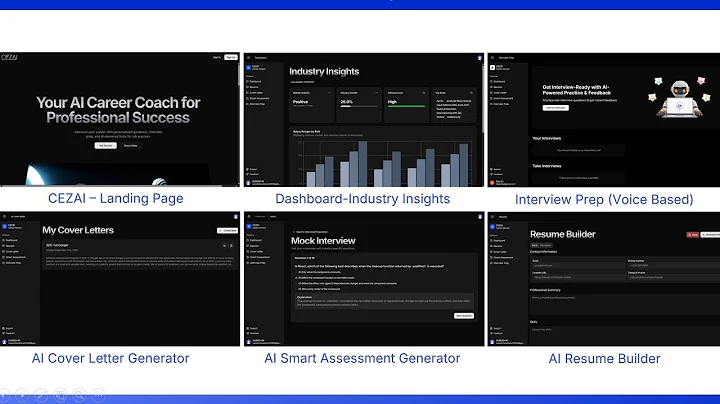Click the Professional Summary text area
Screen dimensions: 720x404
point(625,304)
